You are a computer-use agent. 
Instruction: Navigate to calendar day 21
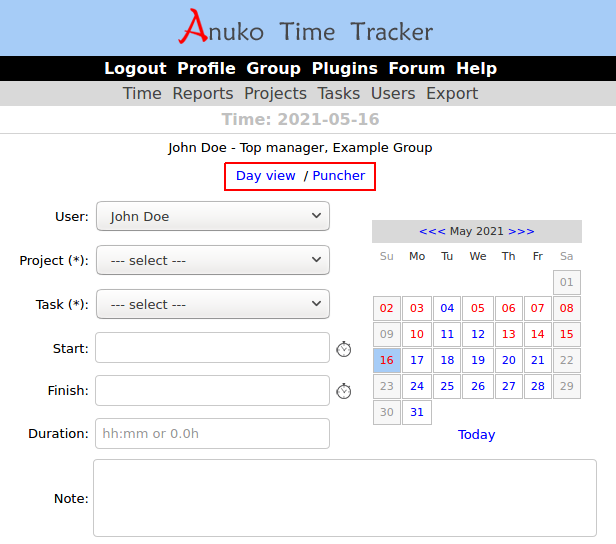click(x=537, y=360)
